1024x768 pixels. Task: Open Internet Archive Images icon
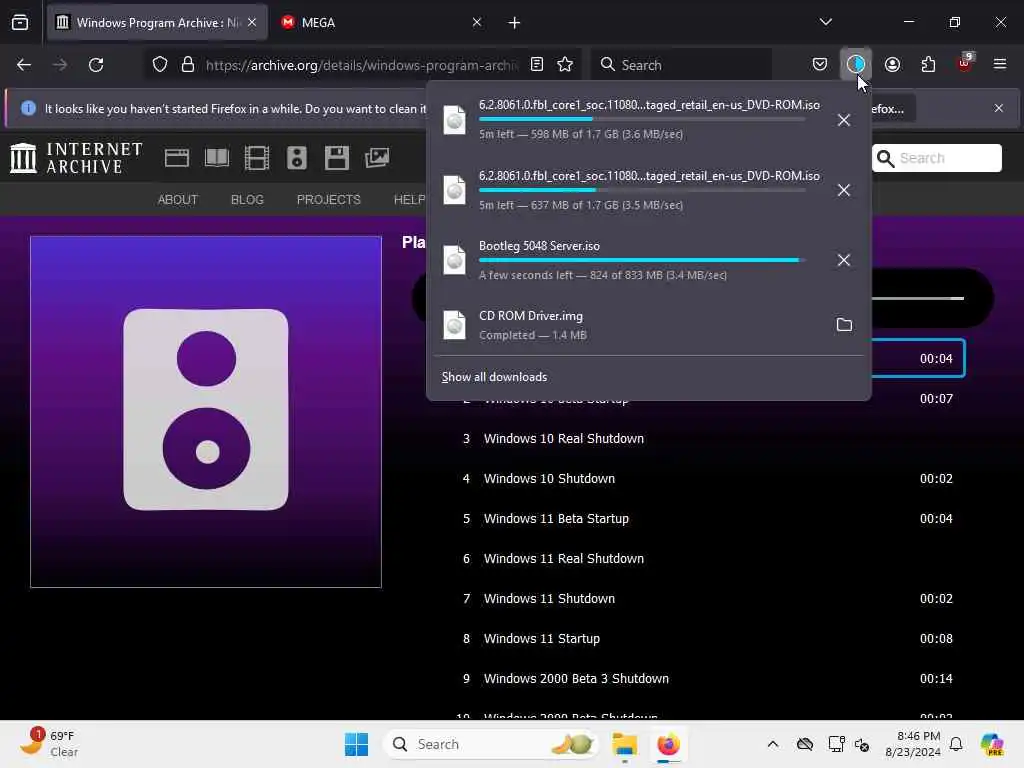point(377,157)
